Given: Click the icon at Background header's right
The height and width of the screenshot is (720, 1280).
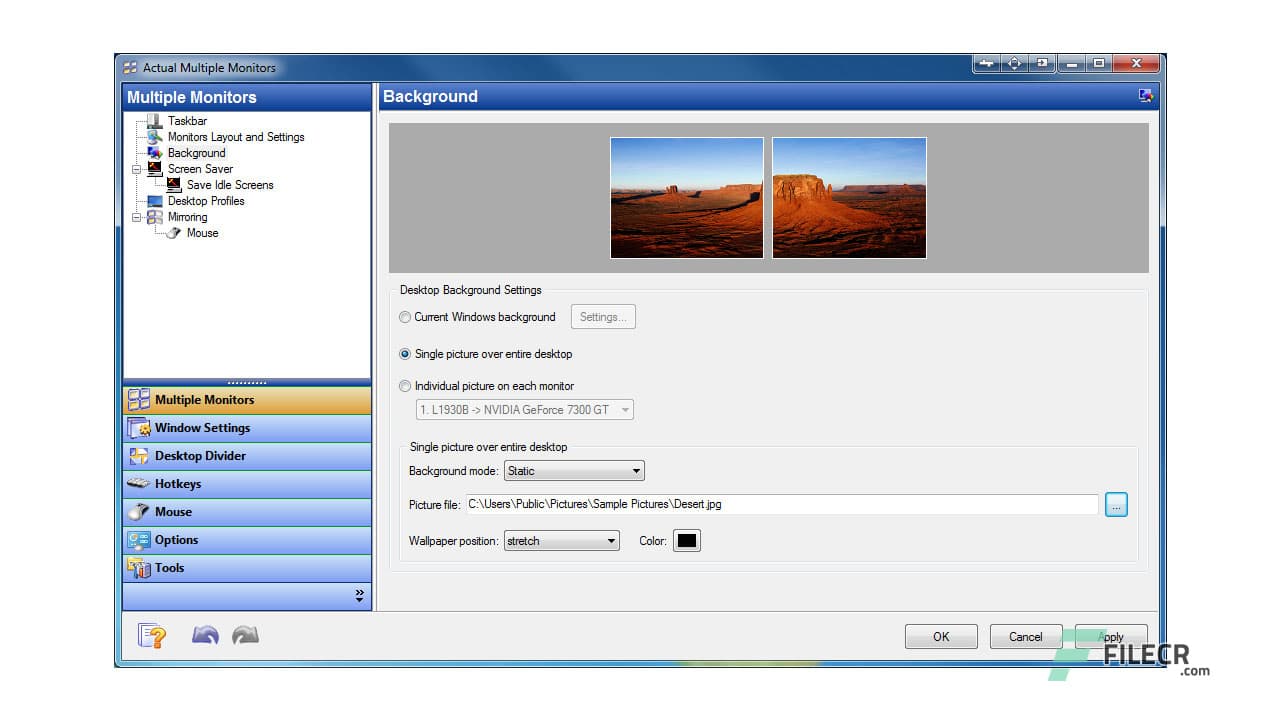Looking at the screenshot, I should click(x=1145, y=96).
